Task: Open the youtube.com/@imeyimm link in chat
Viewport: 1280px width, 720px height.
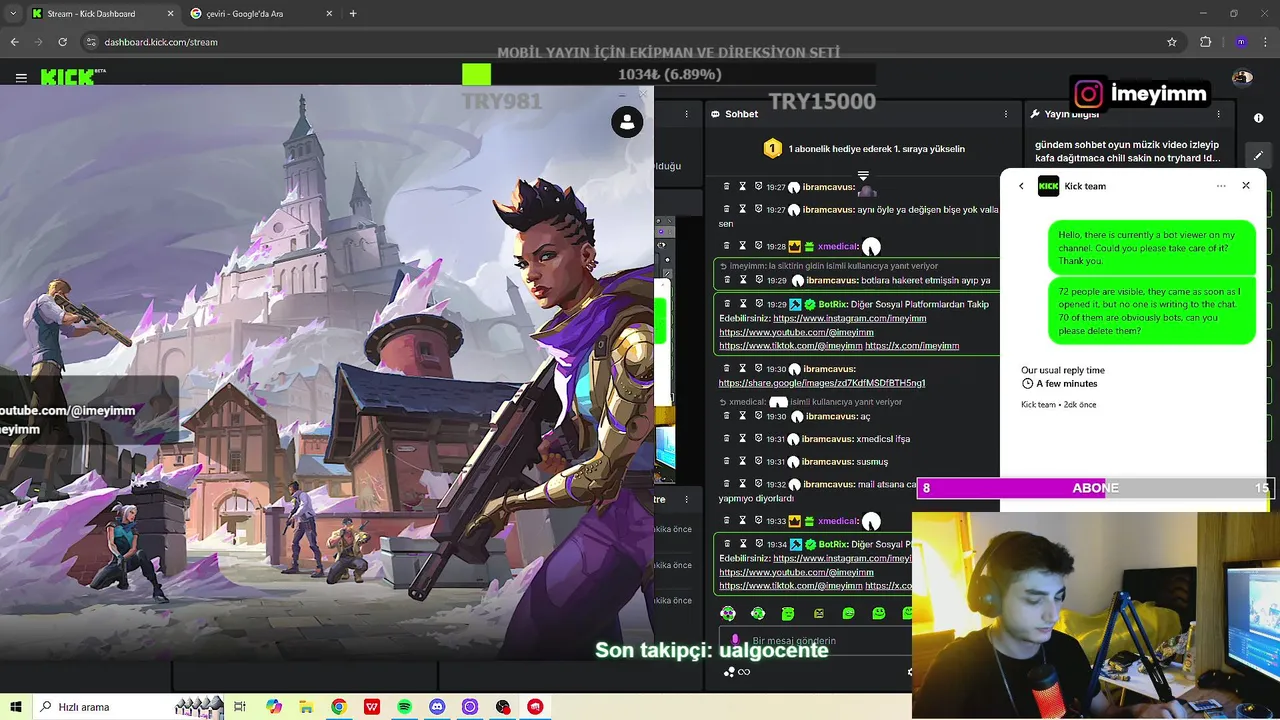Action: click(x=796, y=332)
